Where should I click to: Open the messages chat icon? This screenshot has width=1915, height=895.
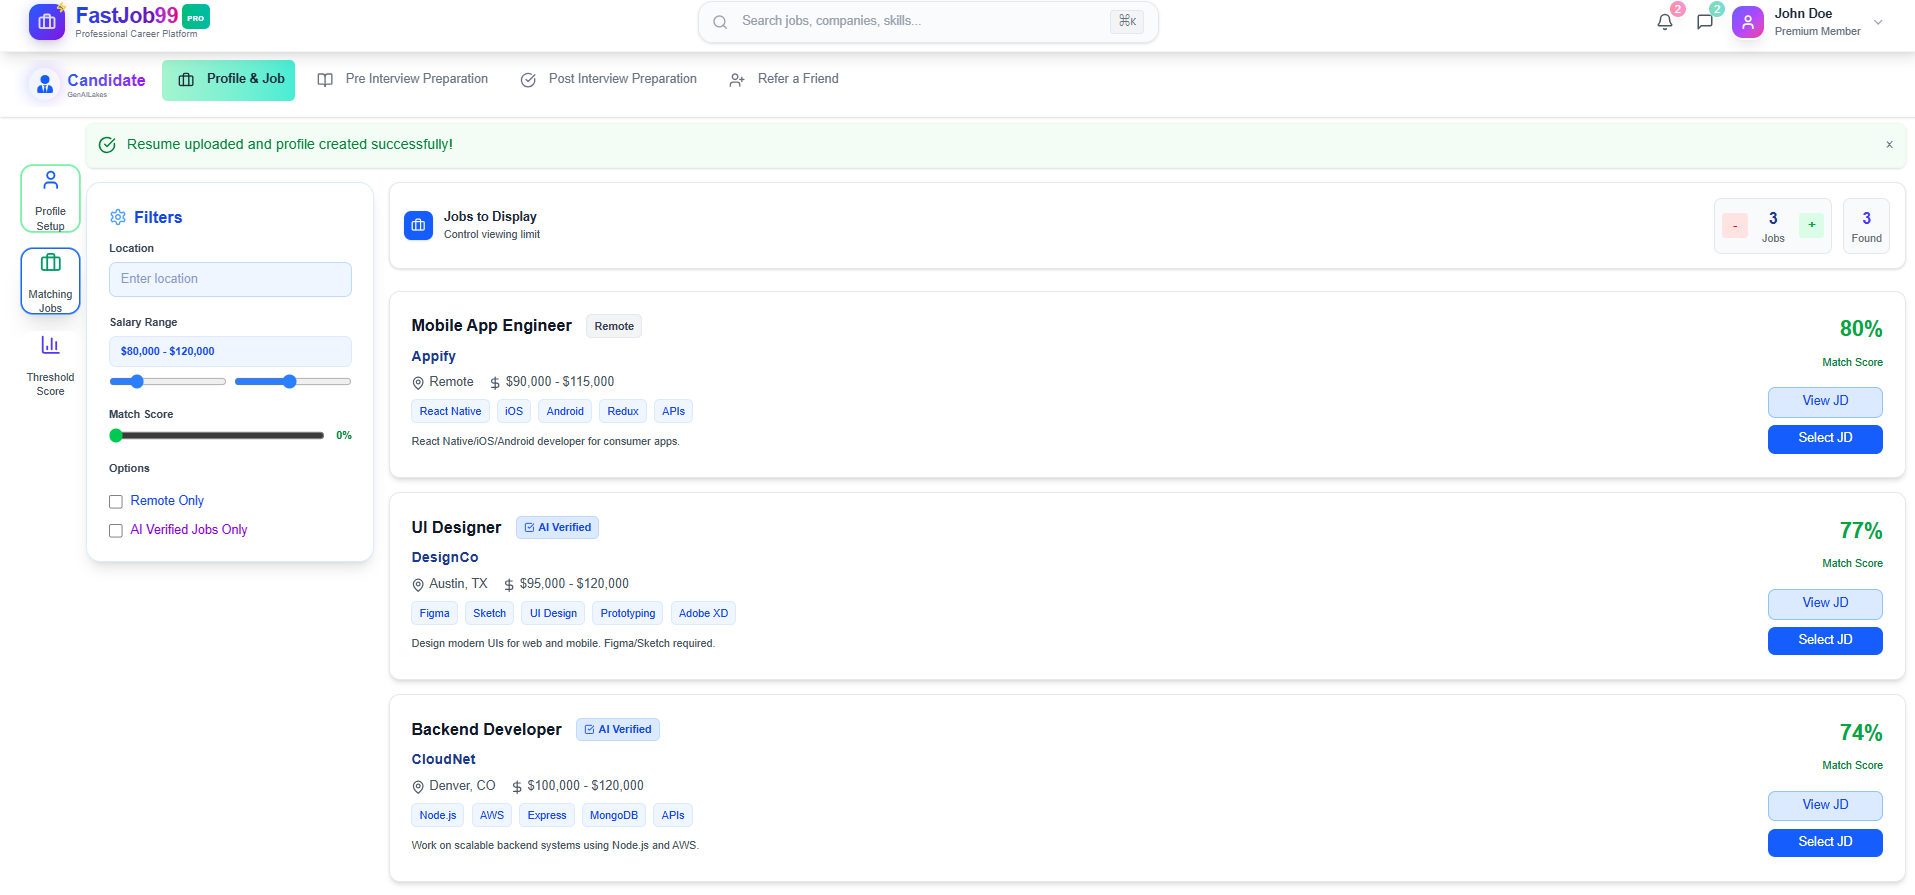tap(1705, 22)
